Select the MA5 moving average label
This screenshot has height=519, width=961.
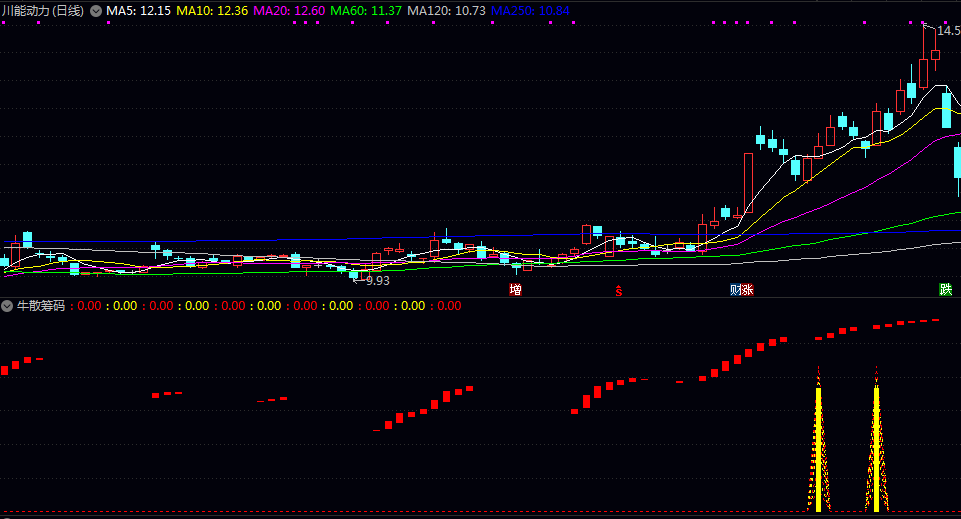[138, 10]
